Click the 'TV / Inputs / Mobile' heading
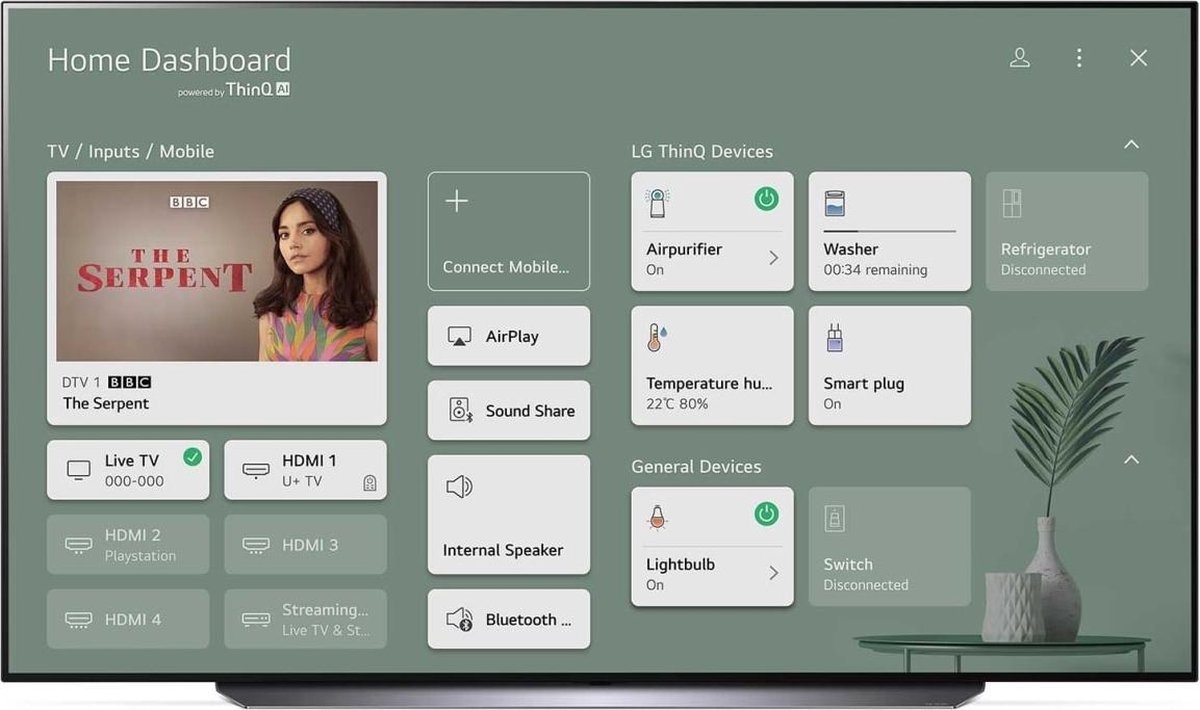 131,151
